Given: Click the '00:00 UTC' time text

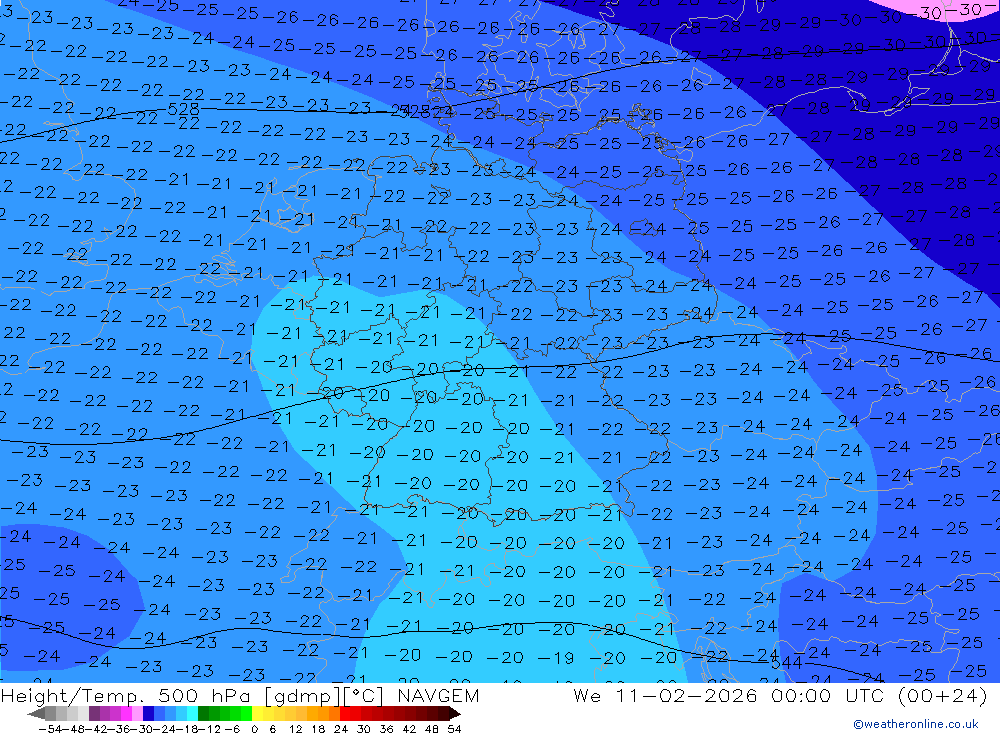Looking at the screenshot, I should point(828,695).
